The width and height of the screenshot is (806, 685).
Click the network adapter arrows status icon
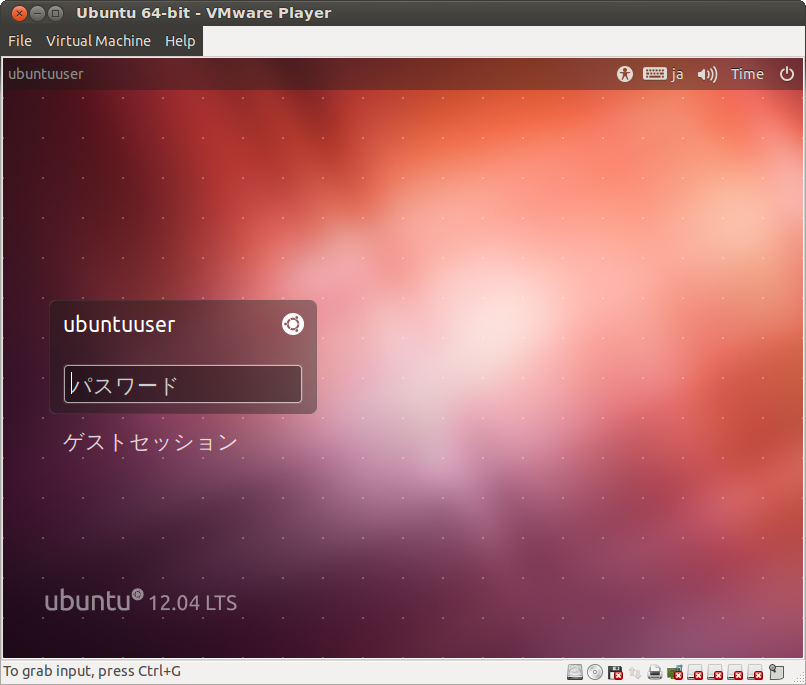(x=635, y=672)
